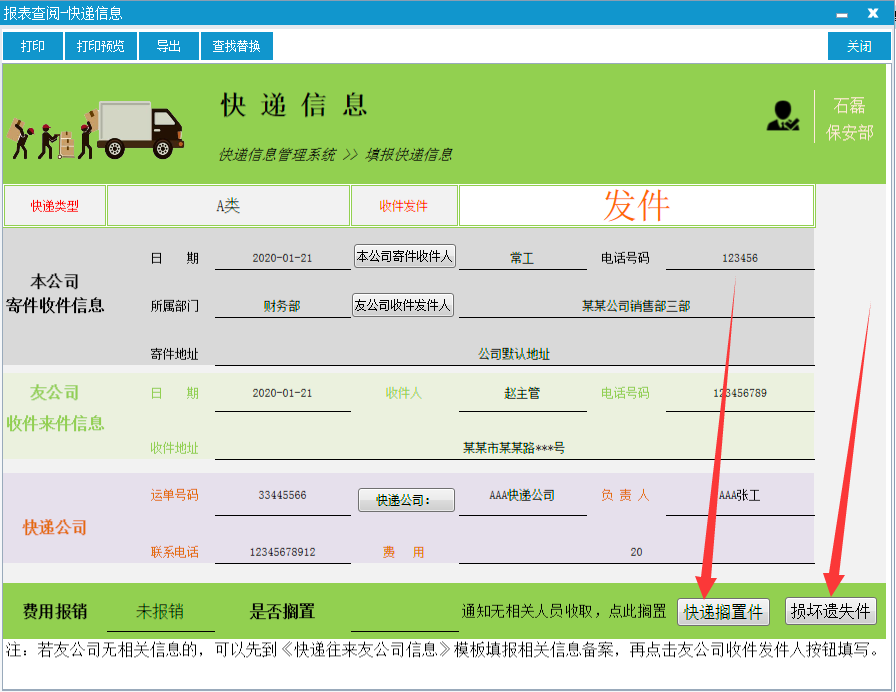Click the 所属部门 label
The width and height of the screenshot is (896, 692).
tap(174, 306)
